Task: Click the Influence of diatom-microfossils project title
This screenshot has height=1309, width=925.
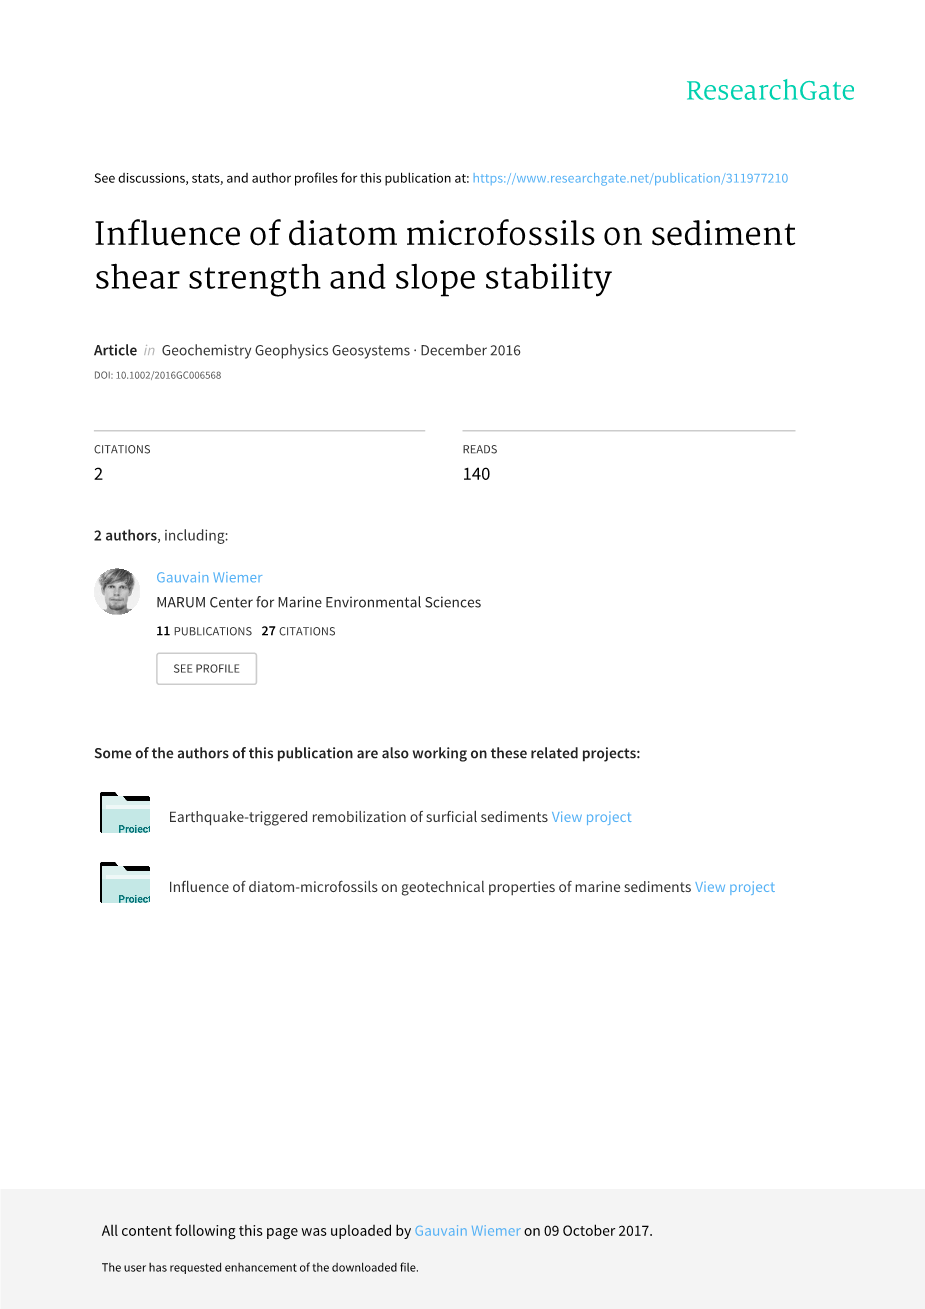Action: (x=430, y=887)
